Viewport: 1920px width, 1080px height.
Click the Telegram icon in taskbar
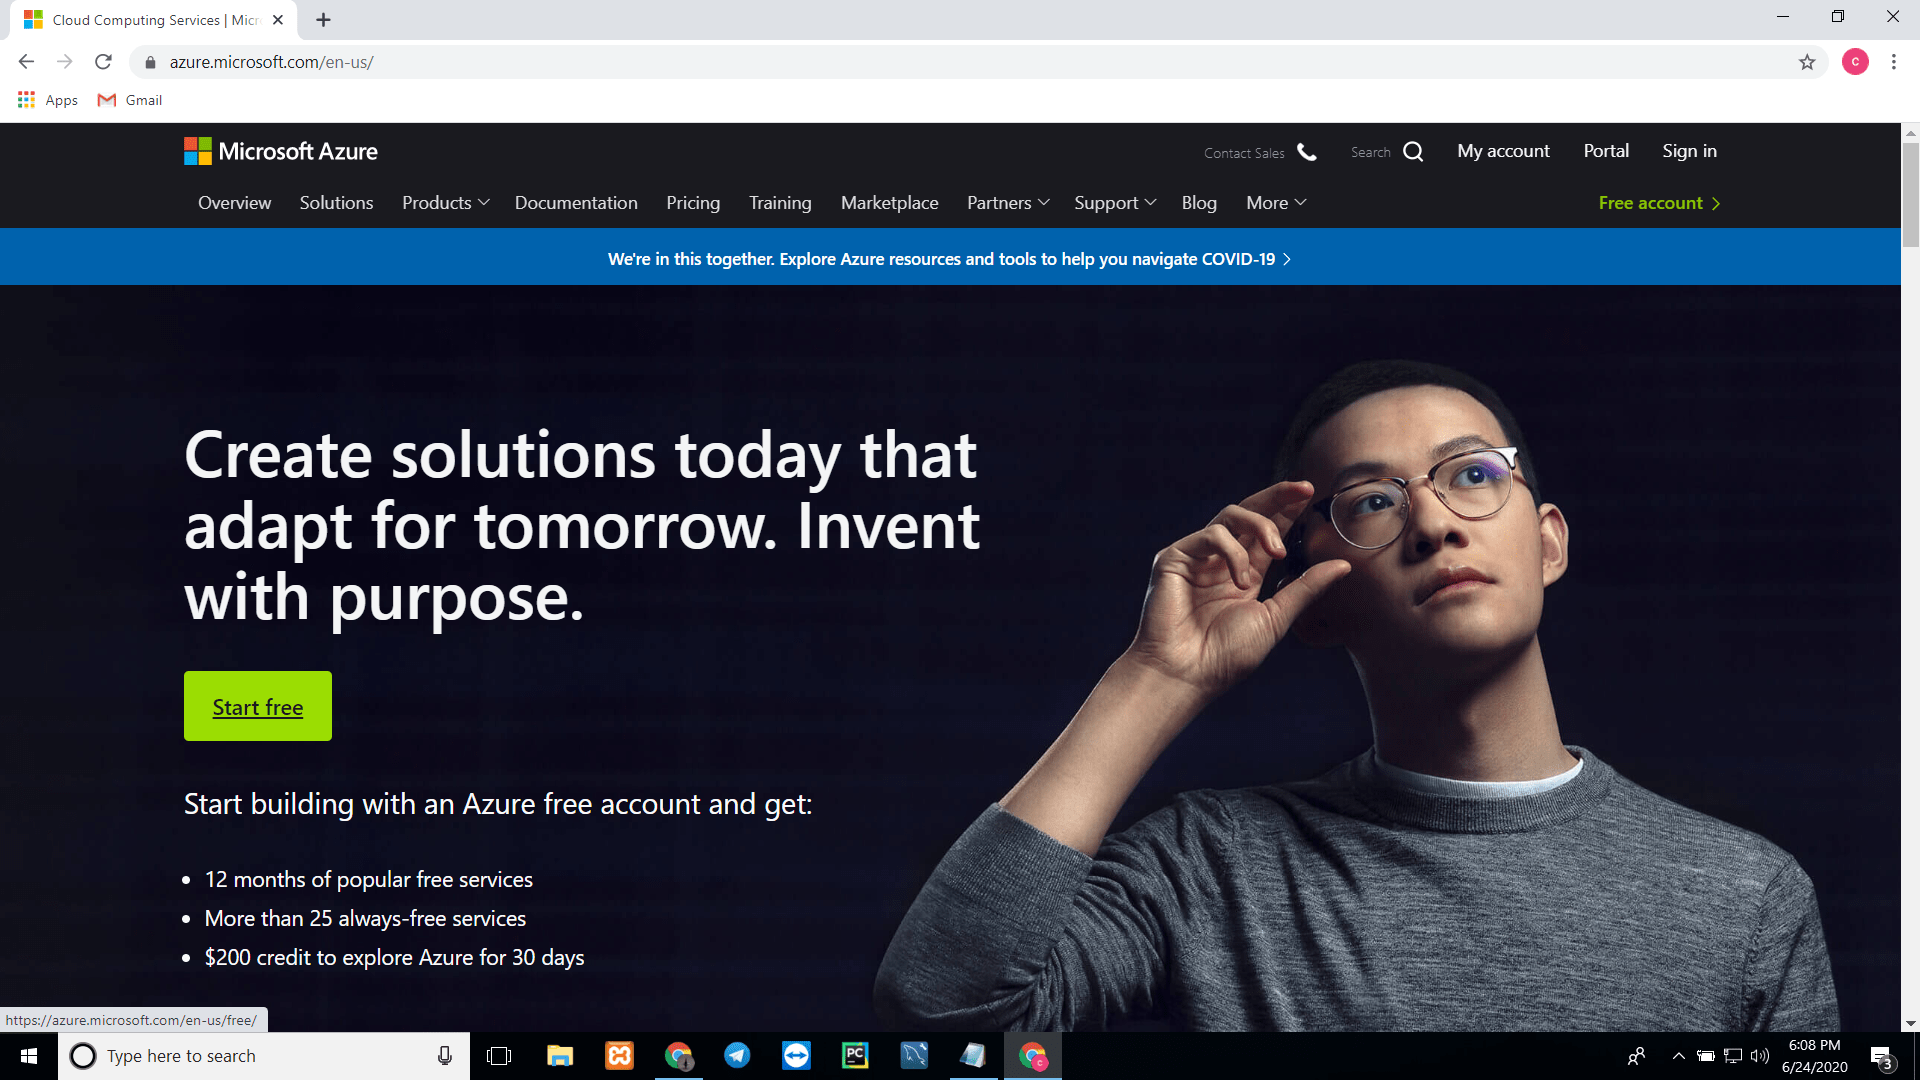point(737,1054)
